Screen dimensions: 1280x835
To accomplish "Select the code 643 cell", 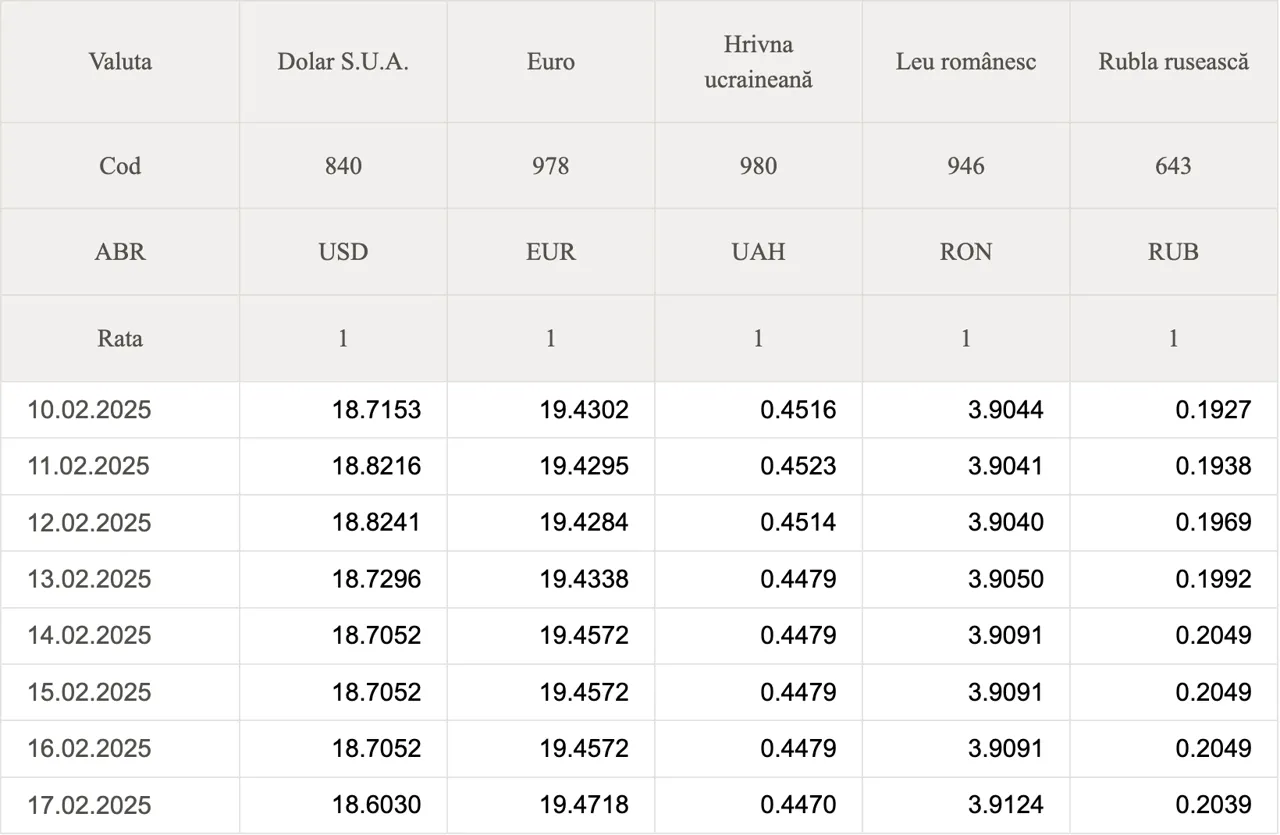I will tap(1174, 166).
